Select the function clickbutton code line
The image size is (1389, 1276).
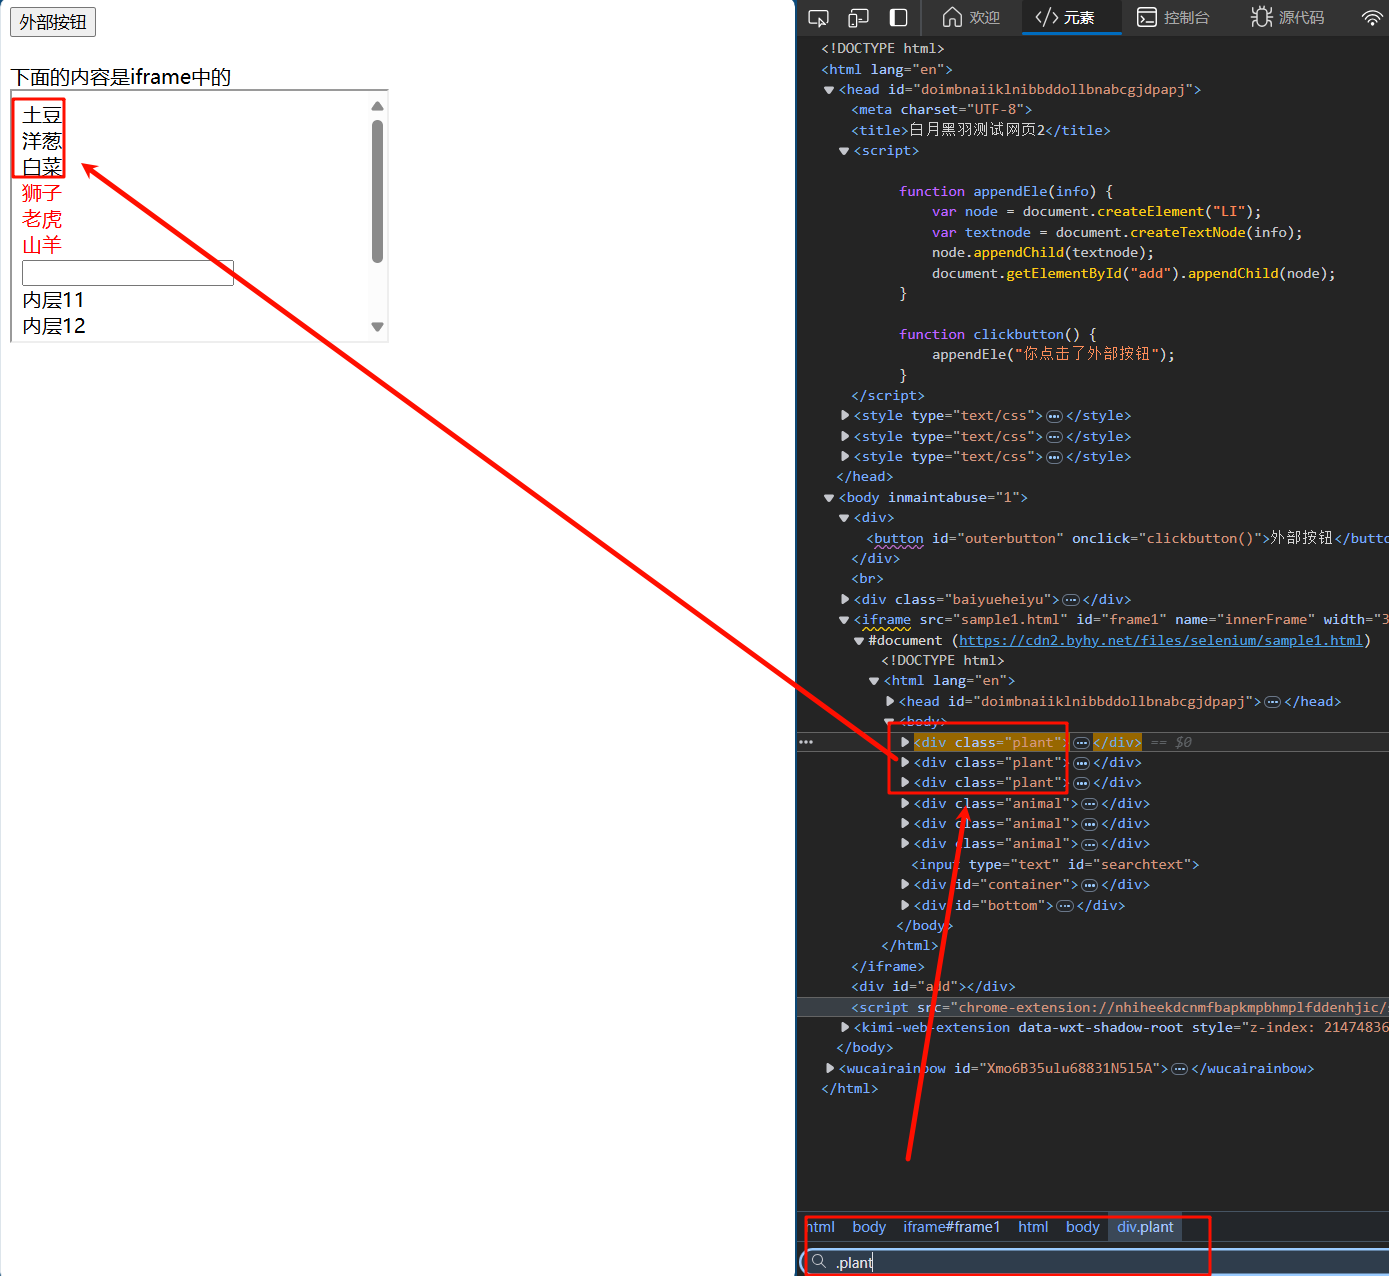[x=998, y=334]
